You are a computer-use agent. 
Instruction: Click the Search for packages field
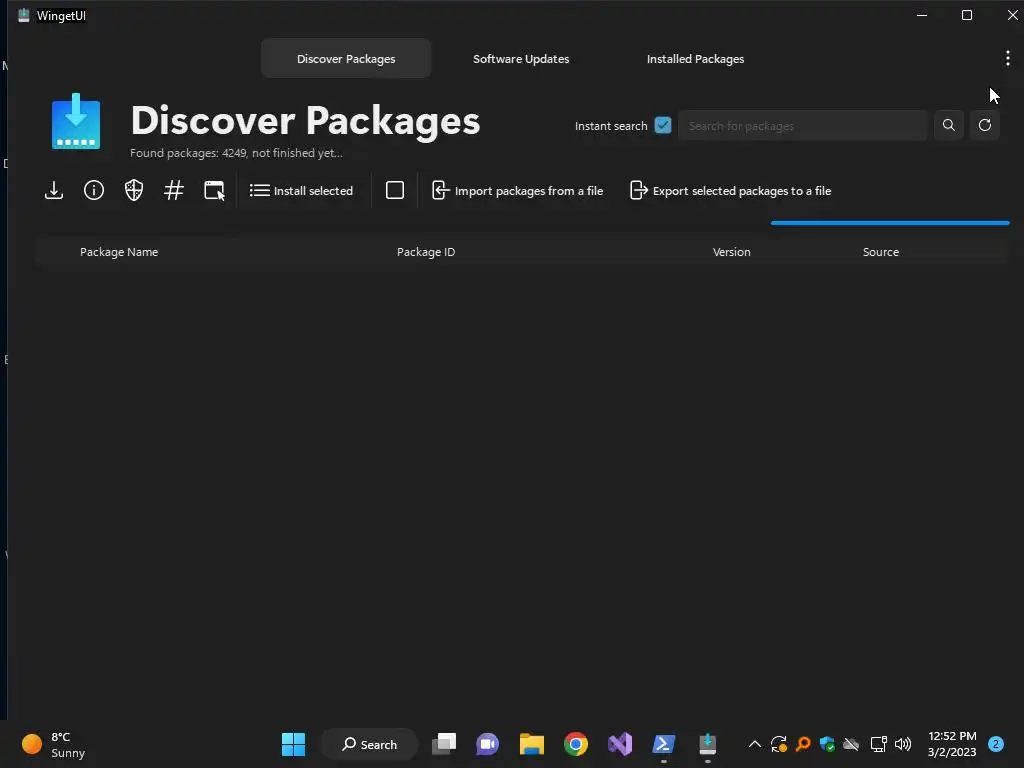(803, 125)
